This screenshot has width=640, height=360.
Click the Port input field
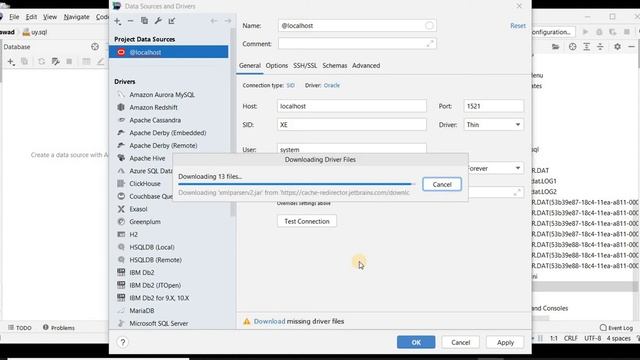(x=493, y=106)
